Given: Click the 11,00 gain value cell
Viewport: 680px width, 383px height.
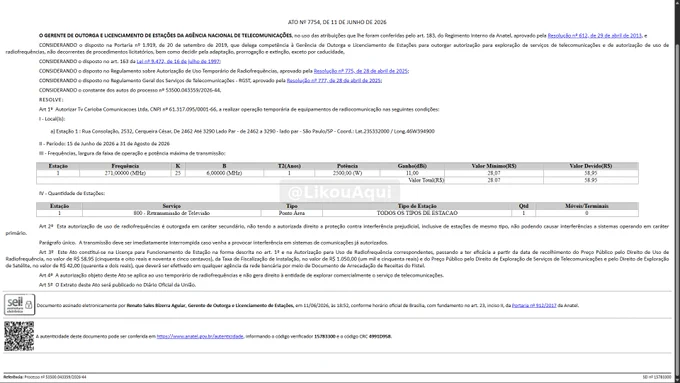Looking at the screenshot, I should click(x=412, y=173).
